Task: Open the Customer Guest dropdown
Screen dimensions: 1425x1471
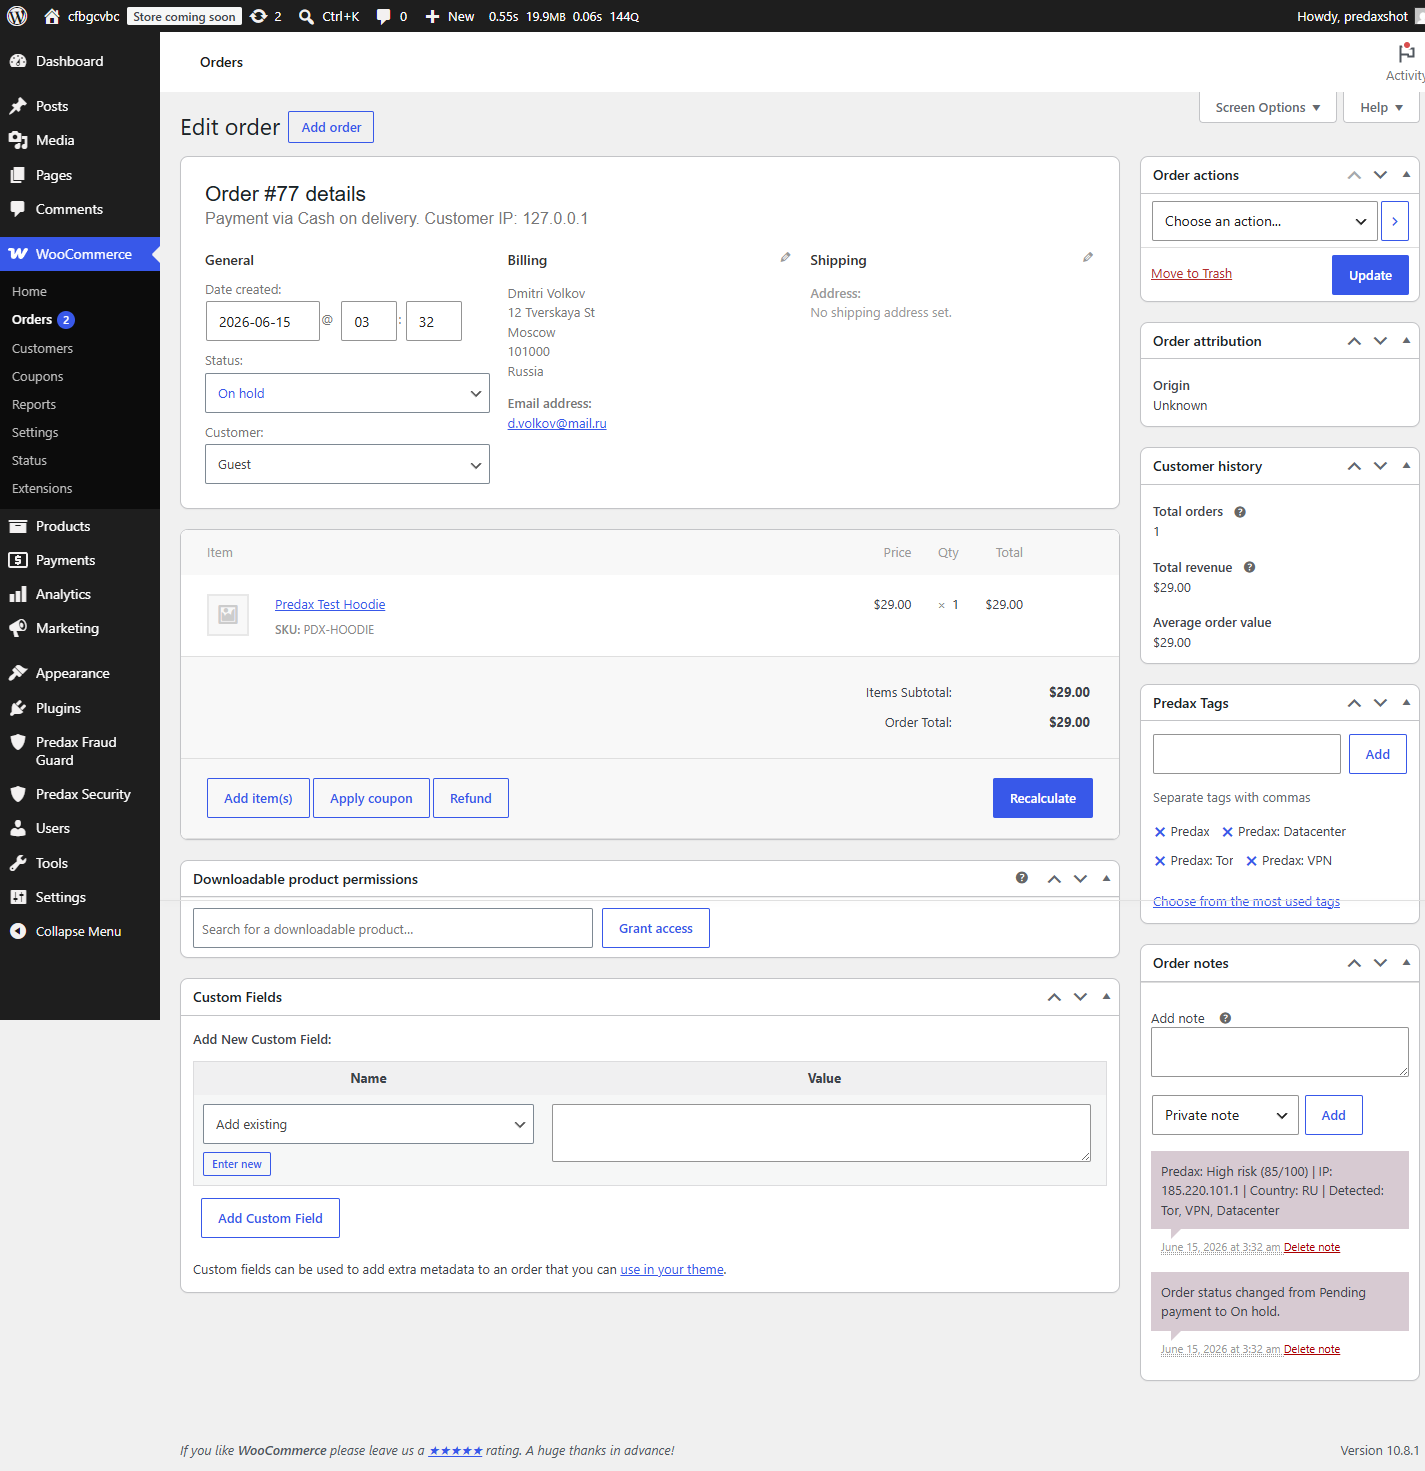Action: 347,464
